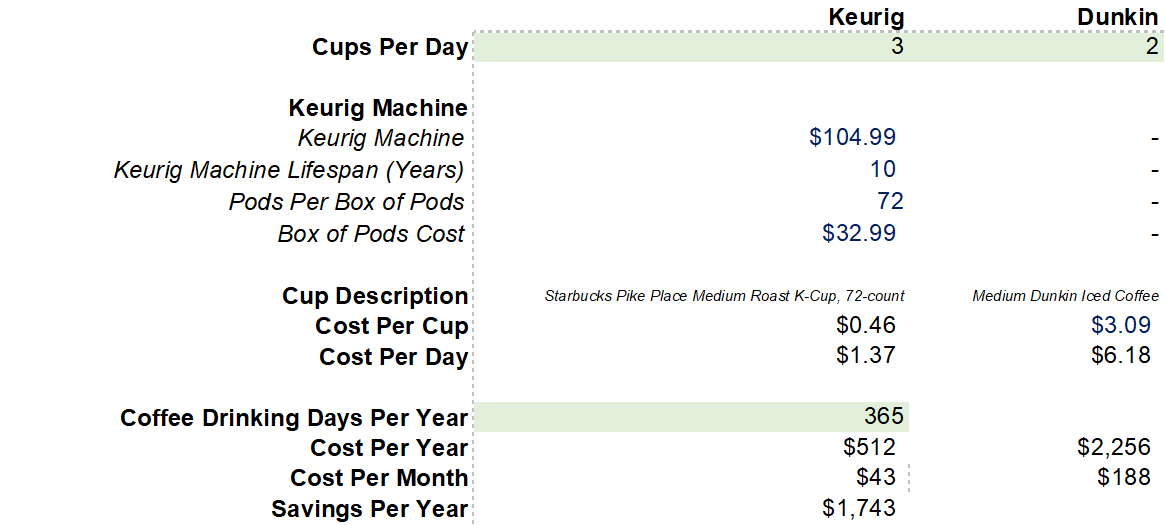Click the Pods Per Box value 72
The image size is (1165, 525).
(x=889, y=201)
